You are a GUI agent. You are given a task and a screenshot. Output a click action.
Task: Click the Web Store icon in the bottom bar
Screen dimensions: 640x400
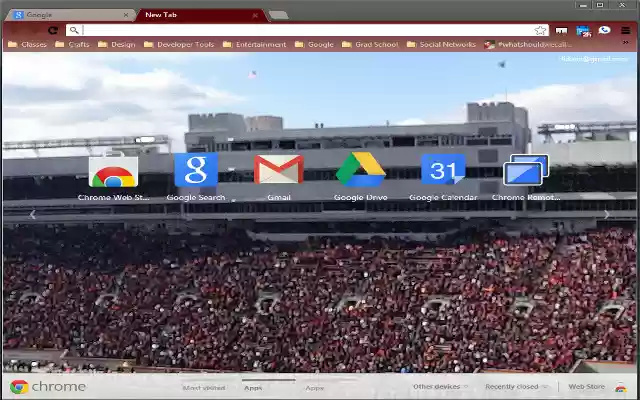pyautogui.click(x=621, y=387)
